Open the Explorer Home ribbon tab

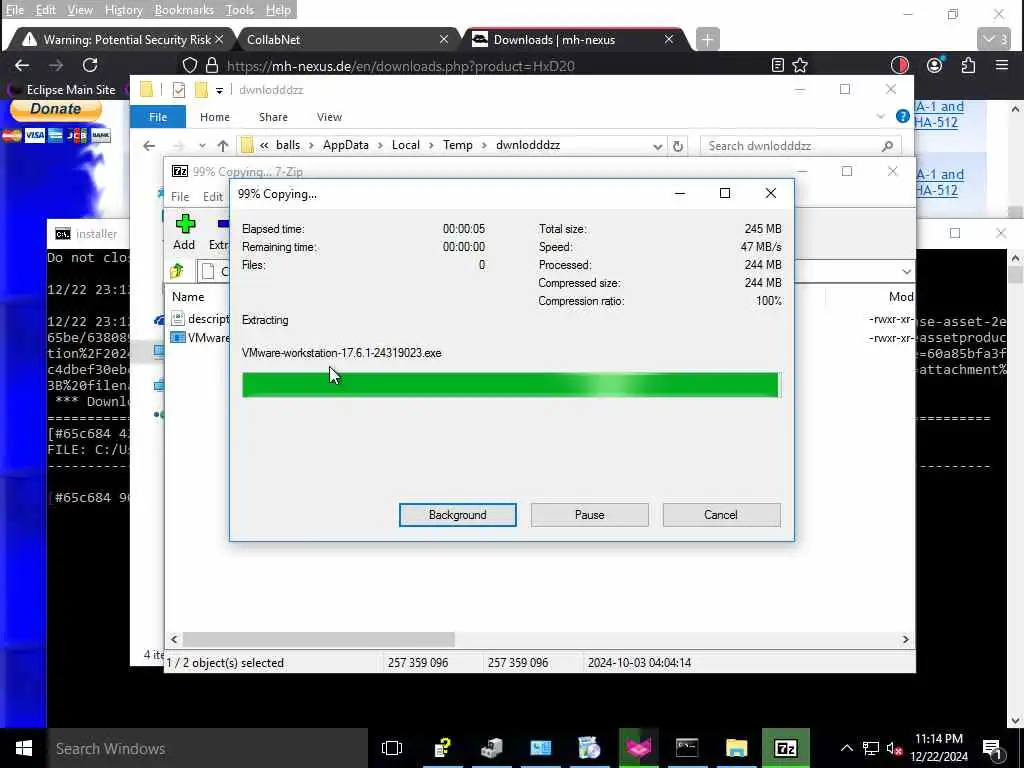click(x=215, y=117)
